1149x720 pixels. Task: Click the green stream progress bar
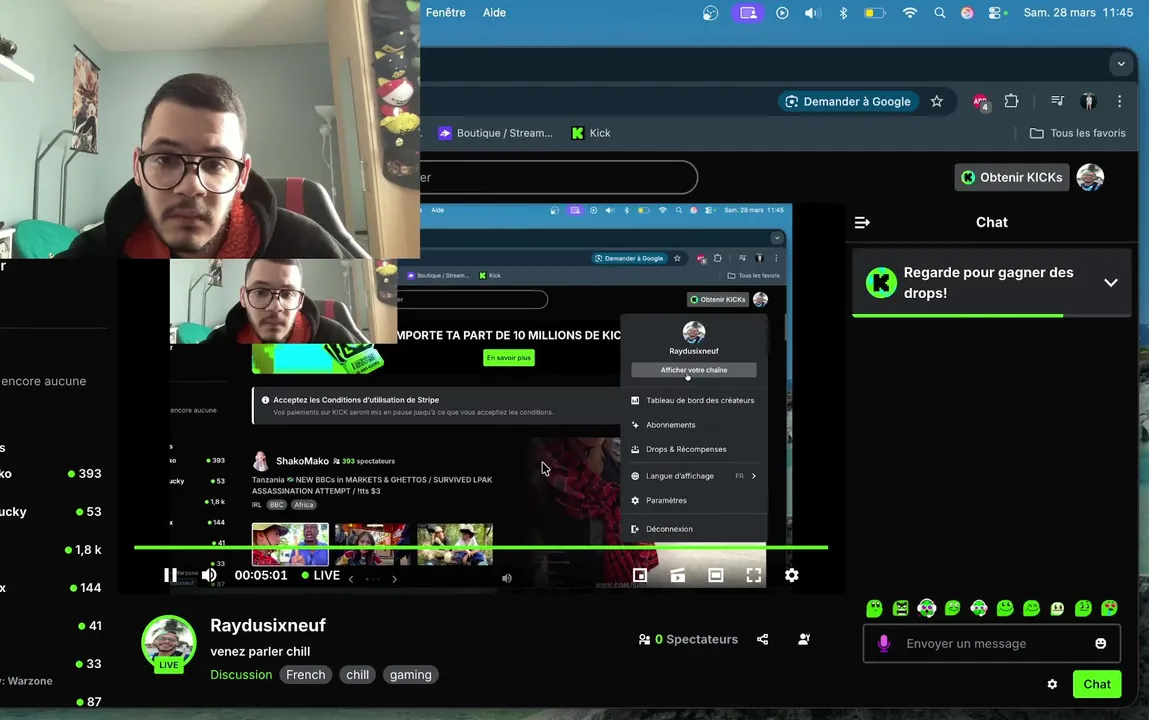(481, 547)
